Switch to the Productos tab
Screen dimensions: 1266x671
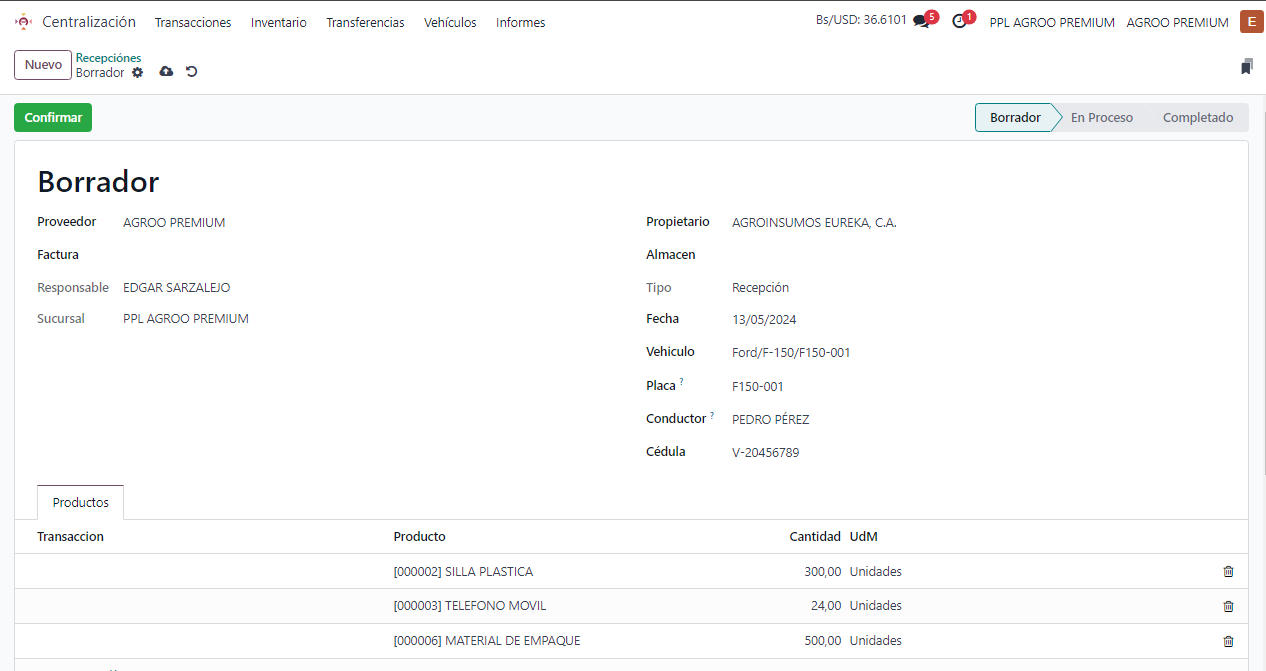coord(81,503)
